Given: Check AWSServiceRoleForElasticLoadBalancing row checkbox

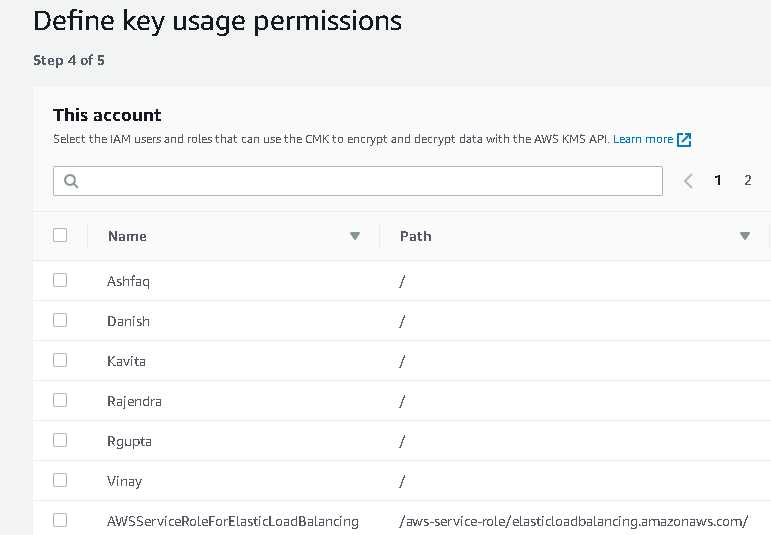Looking at the screenshot, I should (x=60, y=520).
